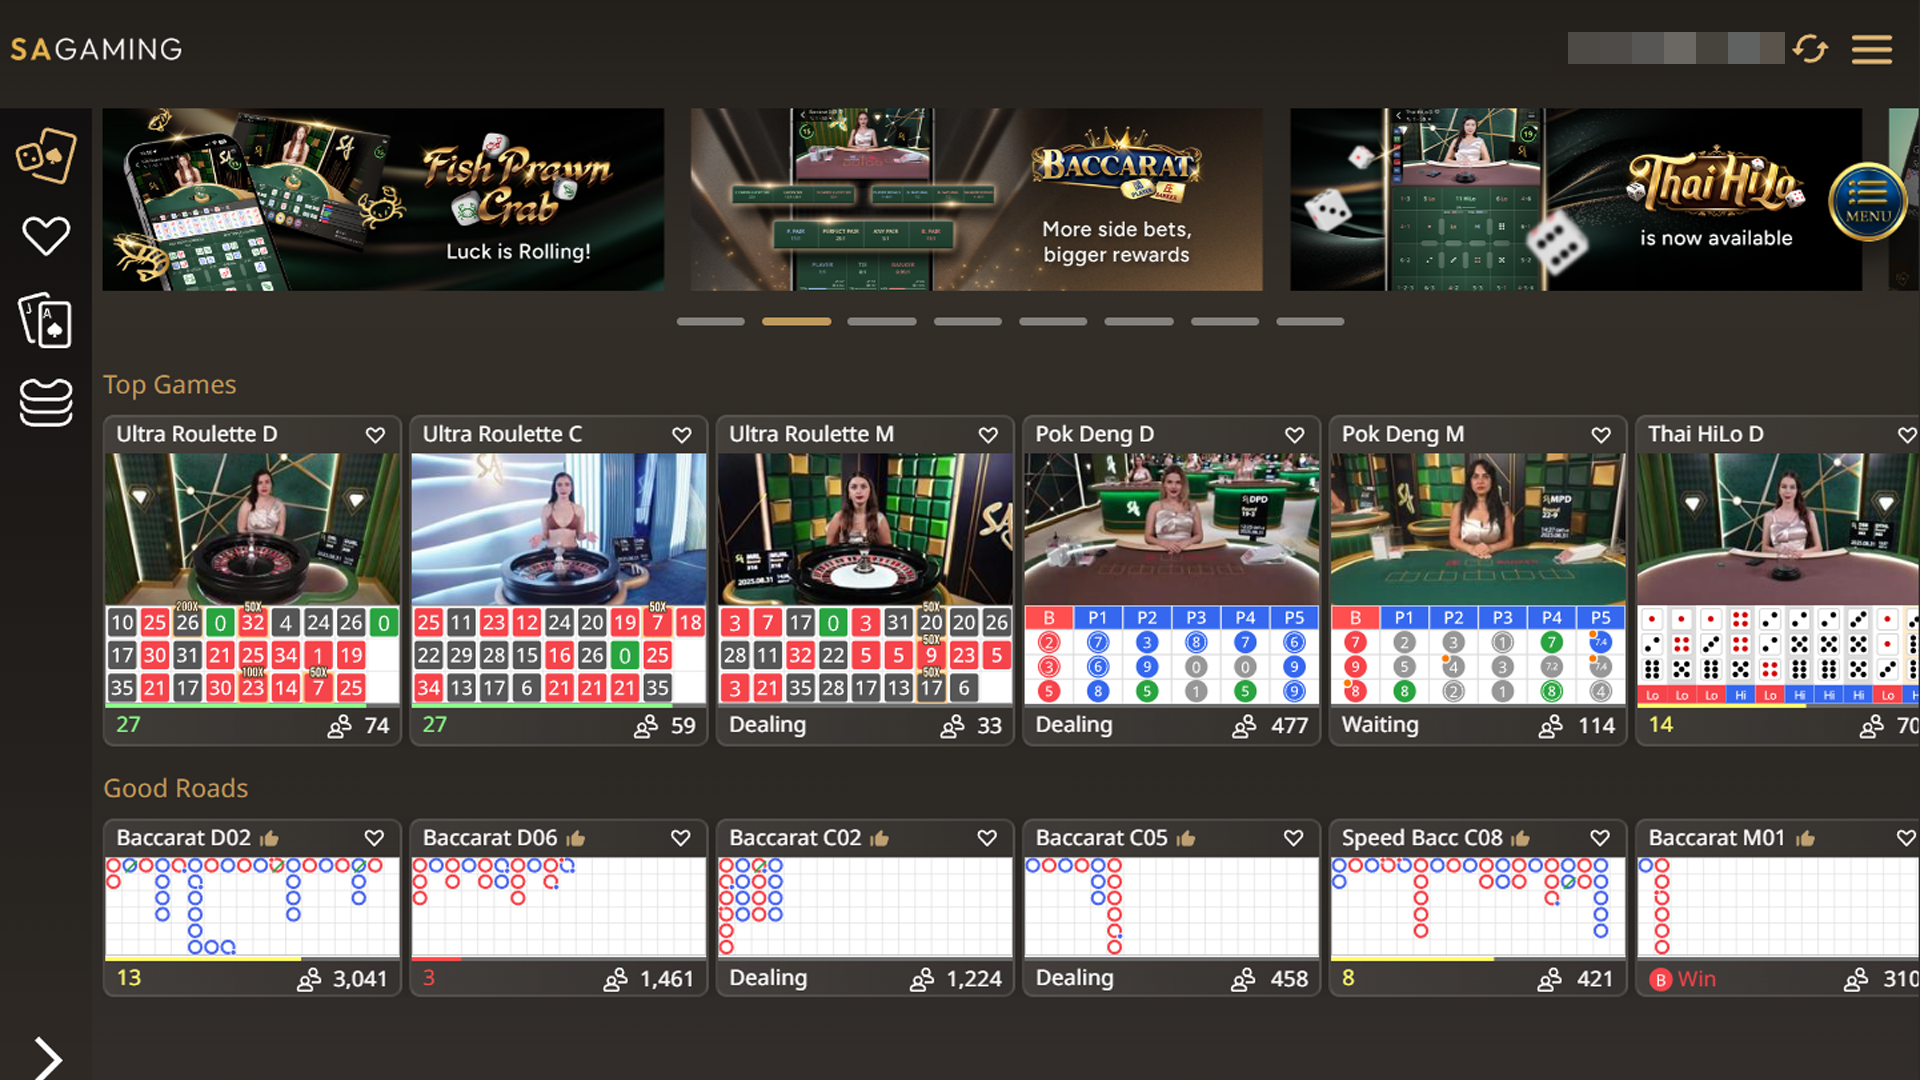The width and height of the screenshot is (1920, 1080).
Task: Click the round gold MENU button
Action: point(1867,201)
